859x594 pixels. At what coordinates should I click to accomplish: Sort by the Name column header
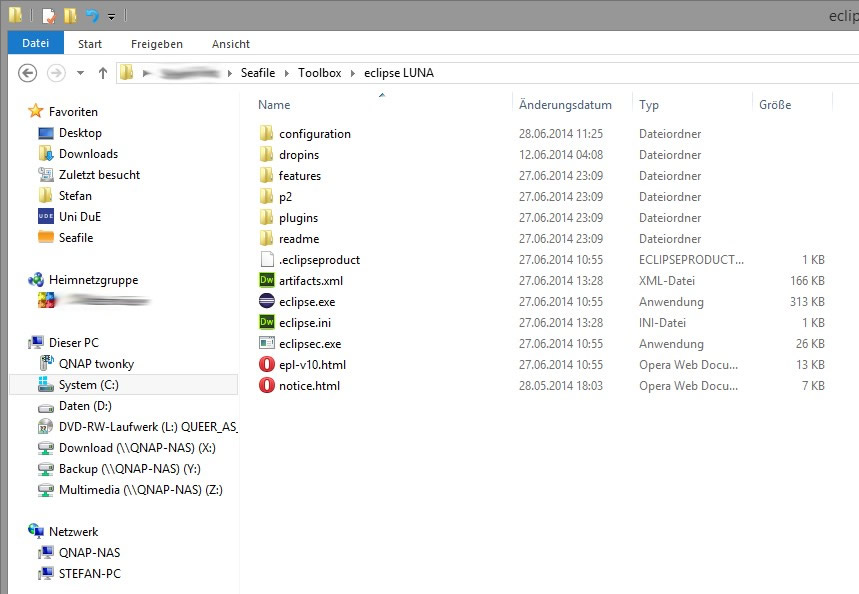(274, 105)
